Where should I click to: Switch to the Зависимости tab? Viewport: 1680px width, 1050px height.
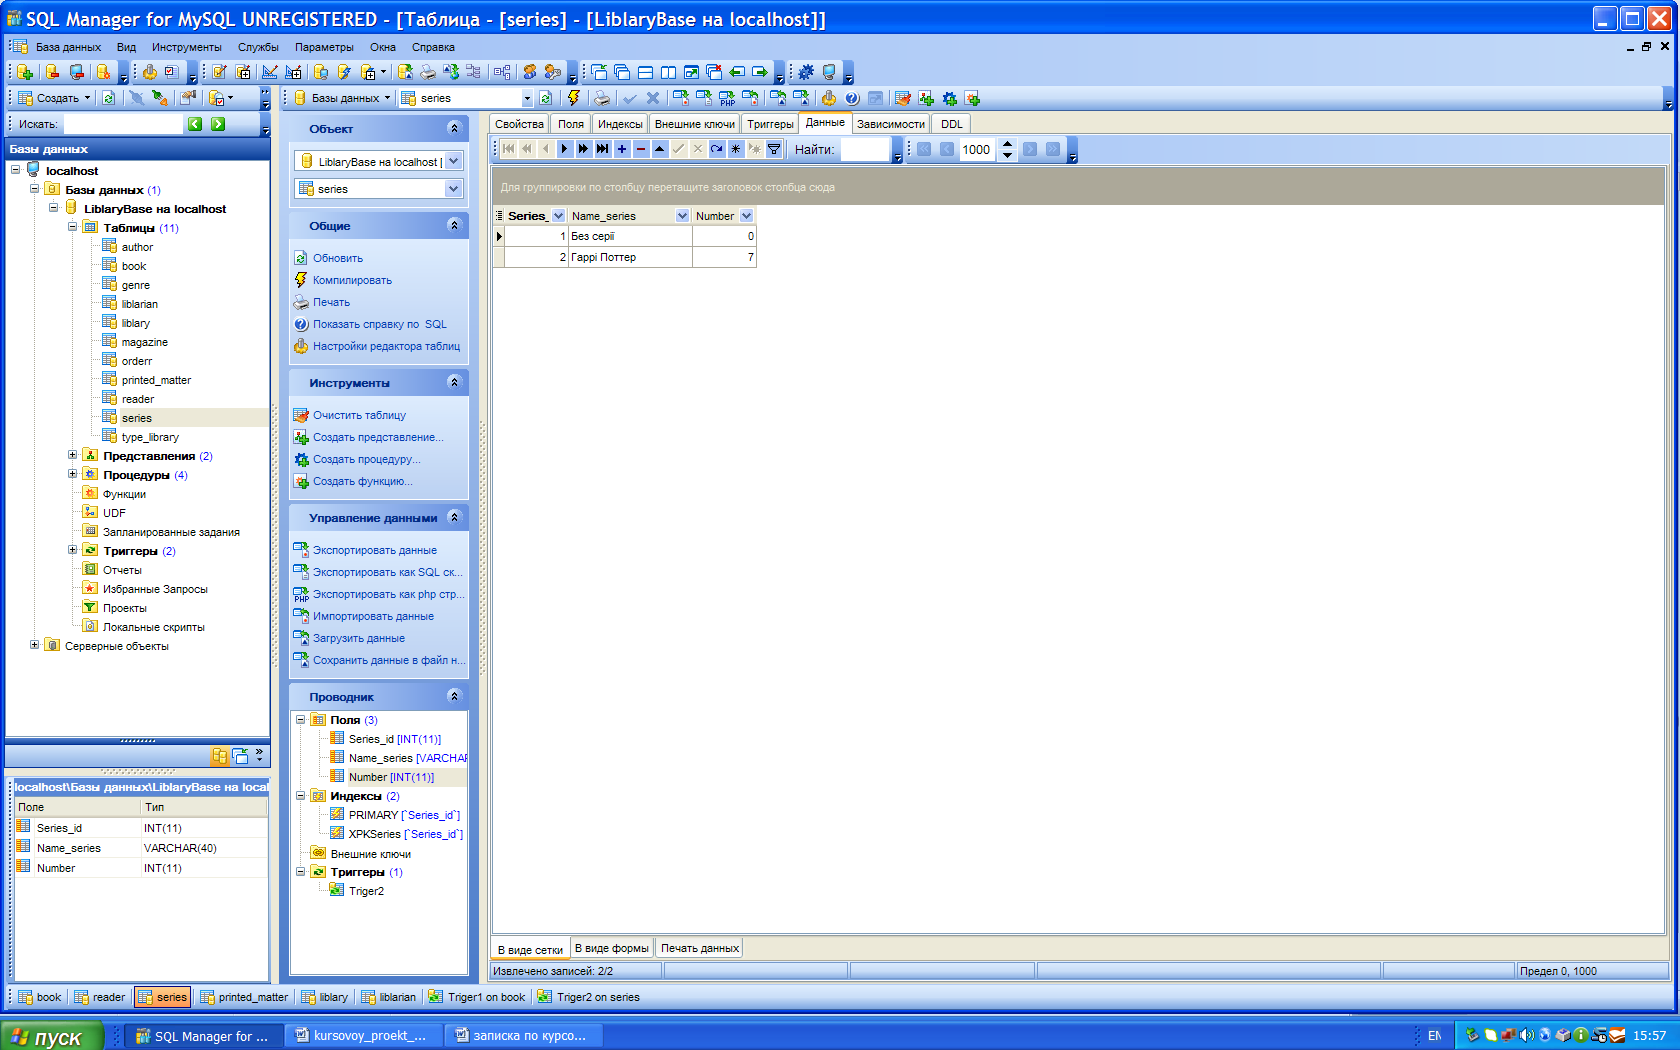tap(891, 124)
